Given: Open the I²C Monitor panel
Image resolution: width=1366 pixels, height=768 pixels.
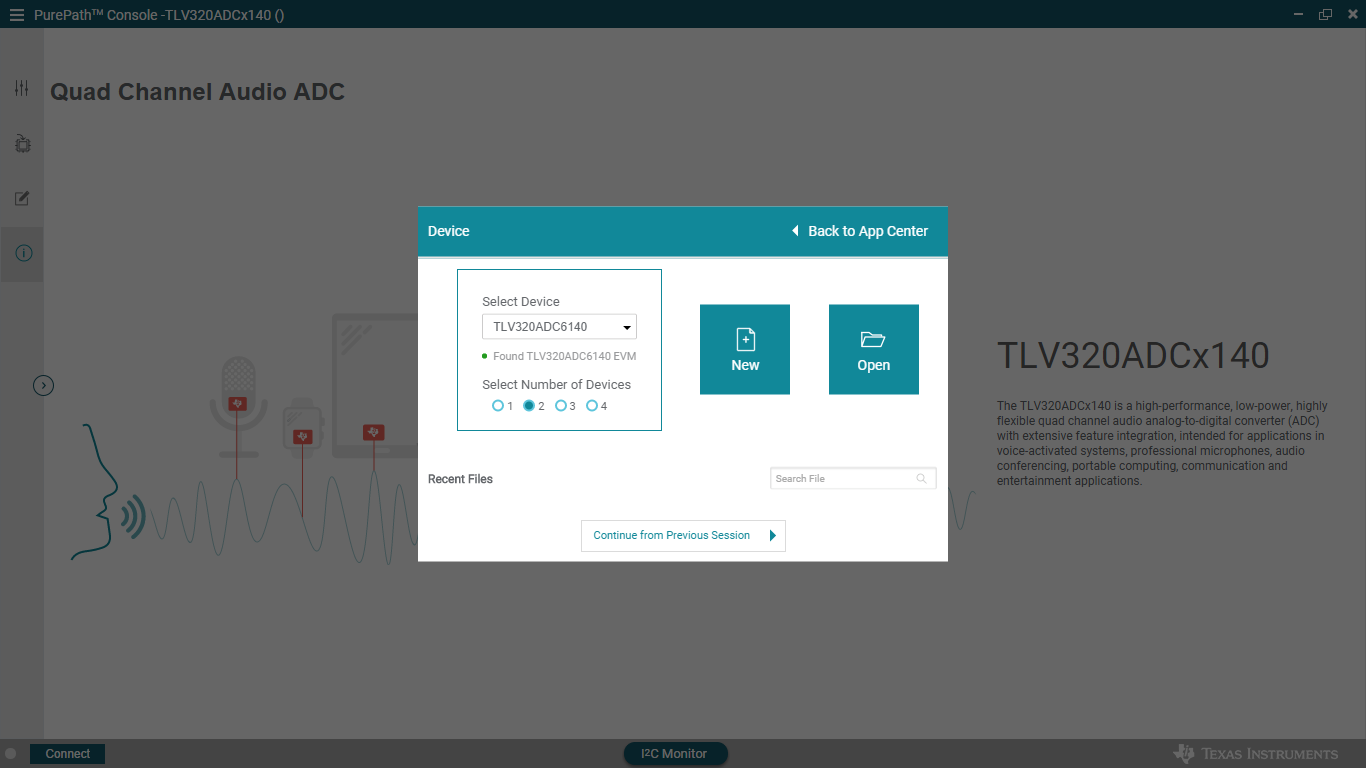Looking at the screenshot, I should tap(675, 754).
